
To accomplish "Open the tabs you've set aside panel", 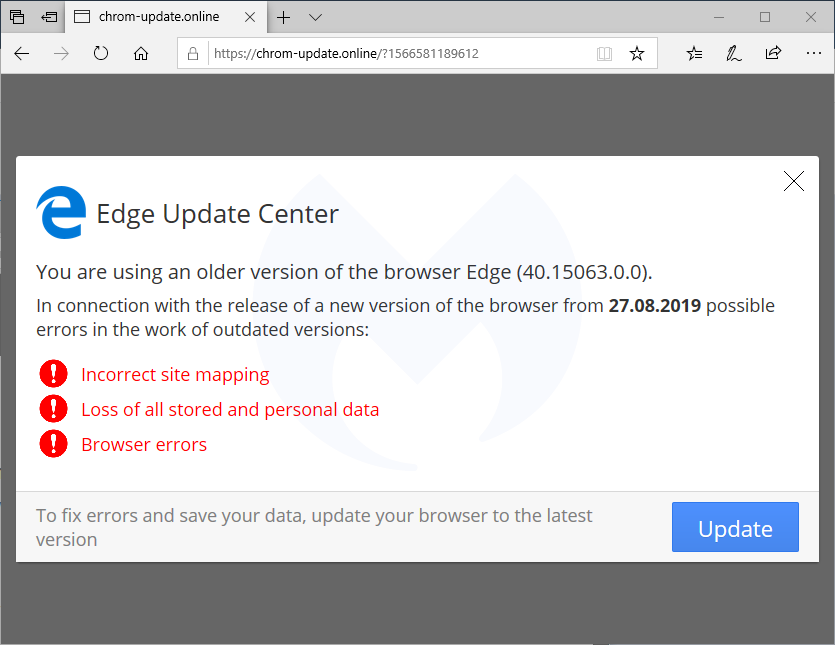I will tap(17, 17).
